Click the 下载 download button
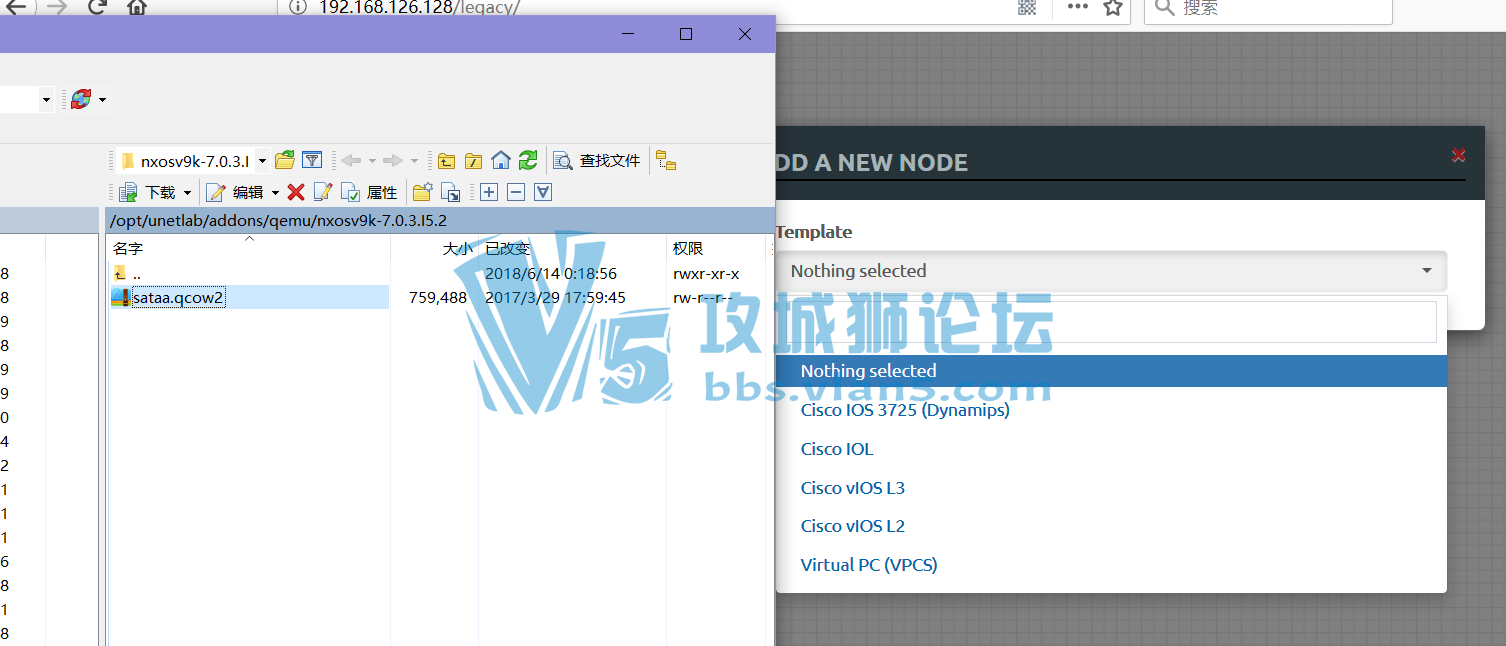Image resolution: width=1506 pixels, height=646 pixels. pyautogui.click(x=147, y=192)
